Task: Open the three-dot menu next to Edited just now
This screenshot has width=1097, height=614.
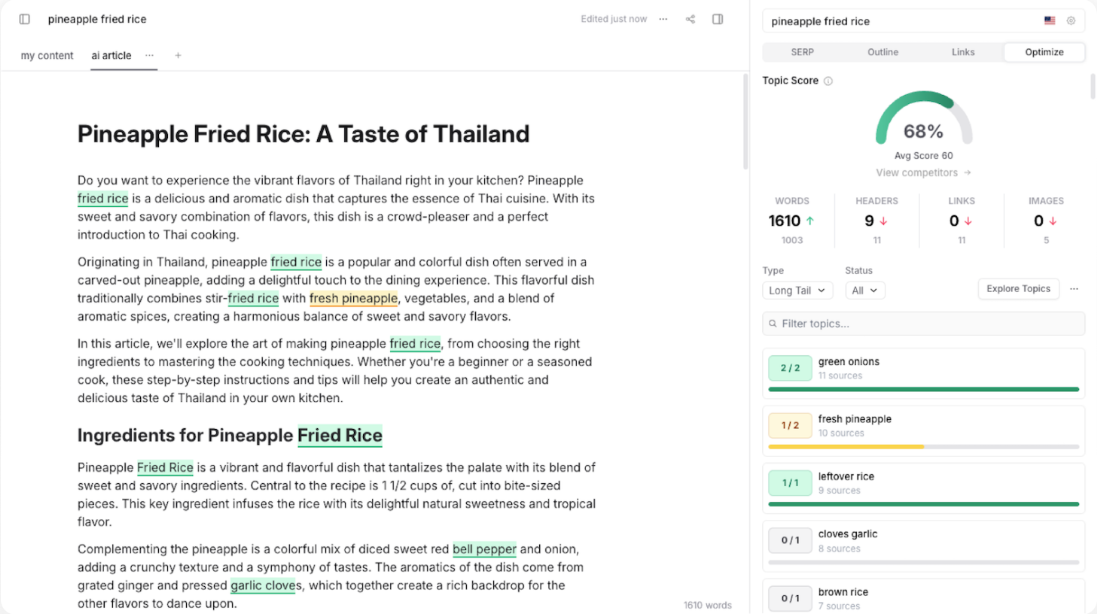Action: tap(662, 18)
